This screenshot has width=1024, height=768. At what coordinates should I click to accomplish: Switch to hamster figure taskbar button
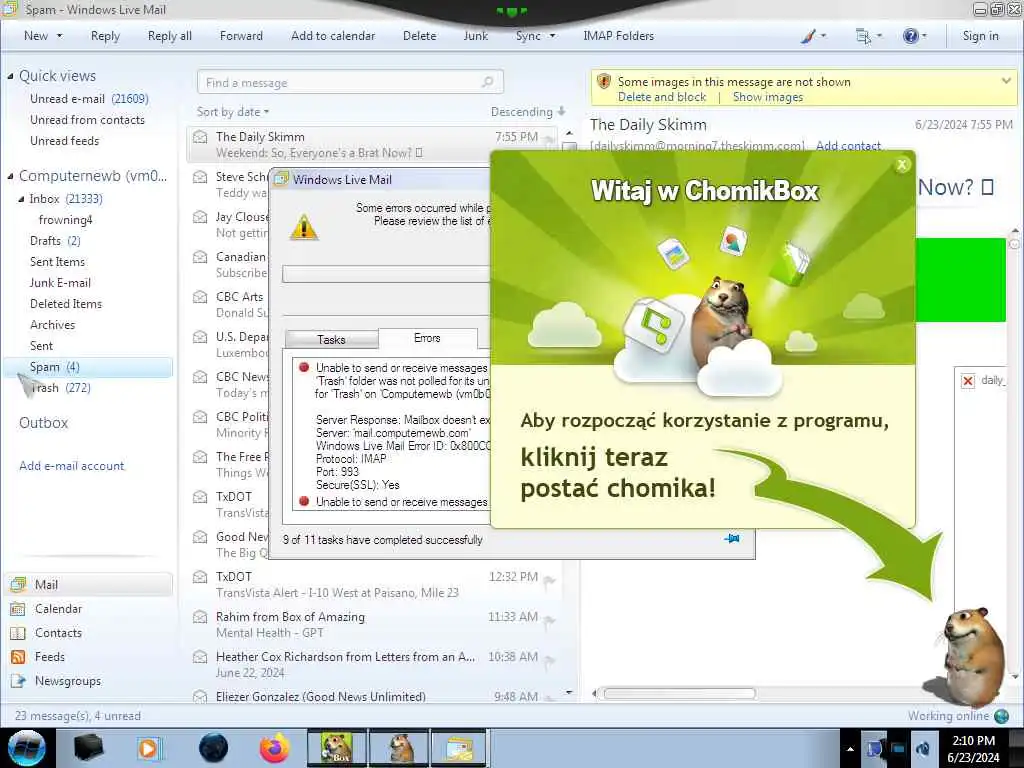tap(399, 748)
